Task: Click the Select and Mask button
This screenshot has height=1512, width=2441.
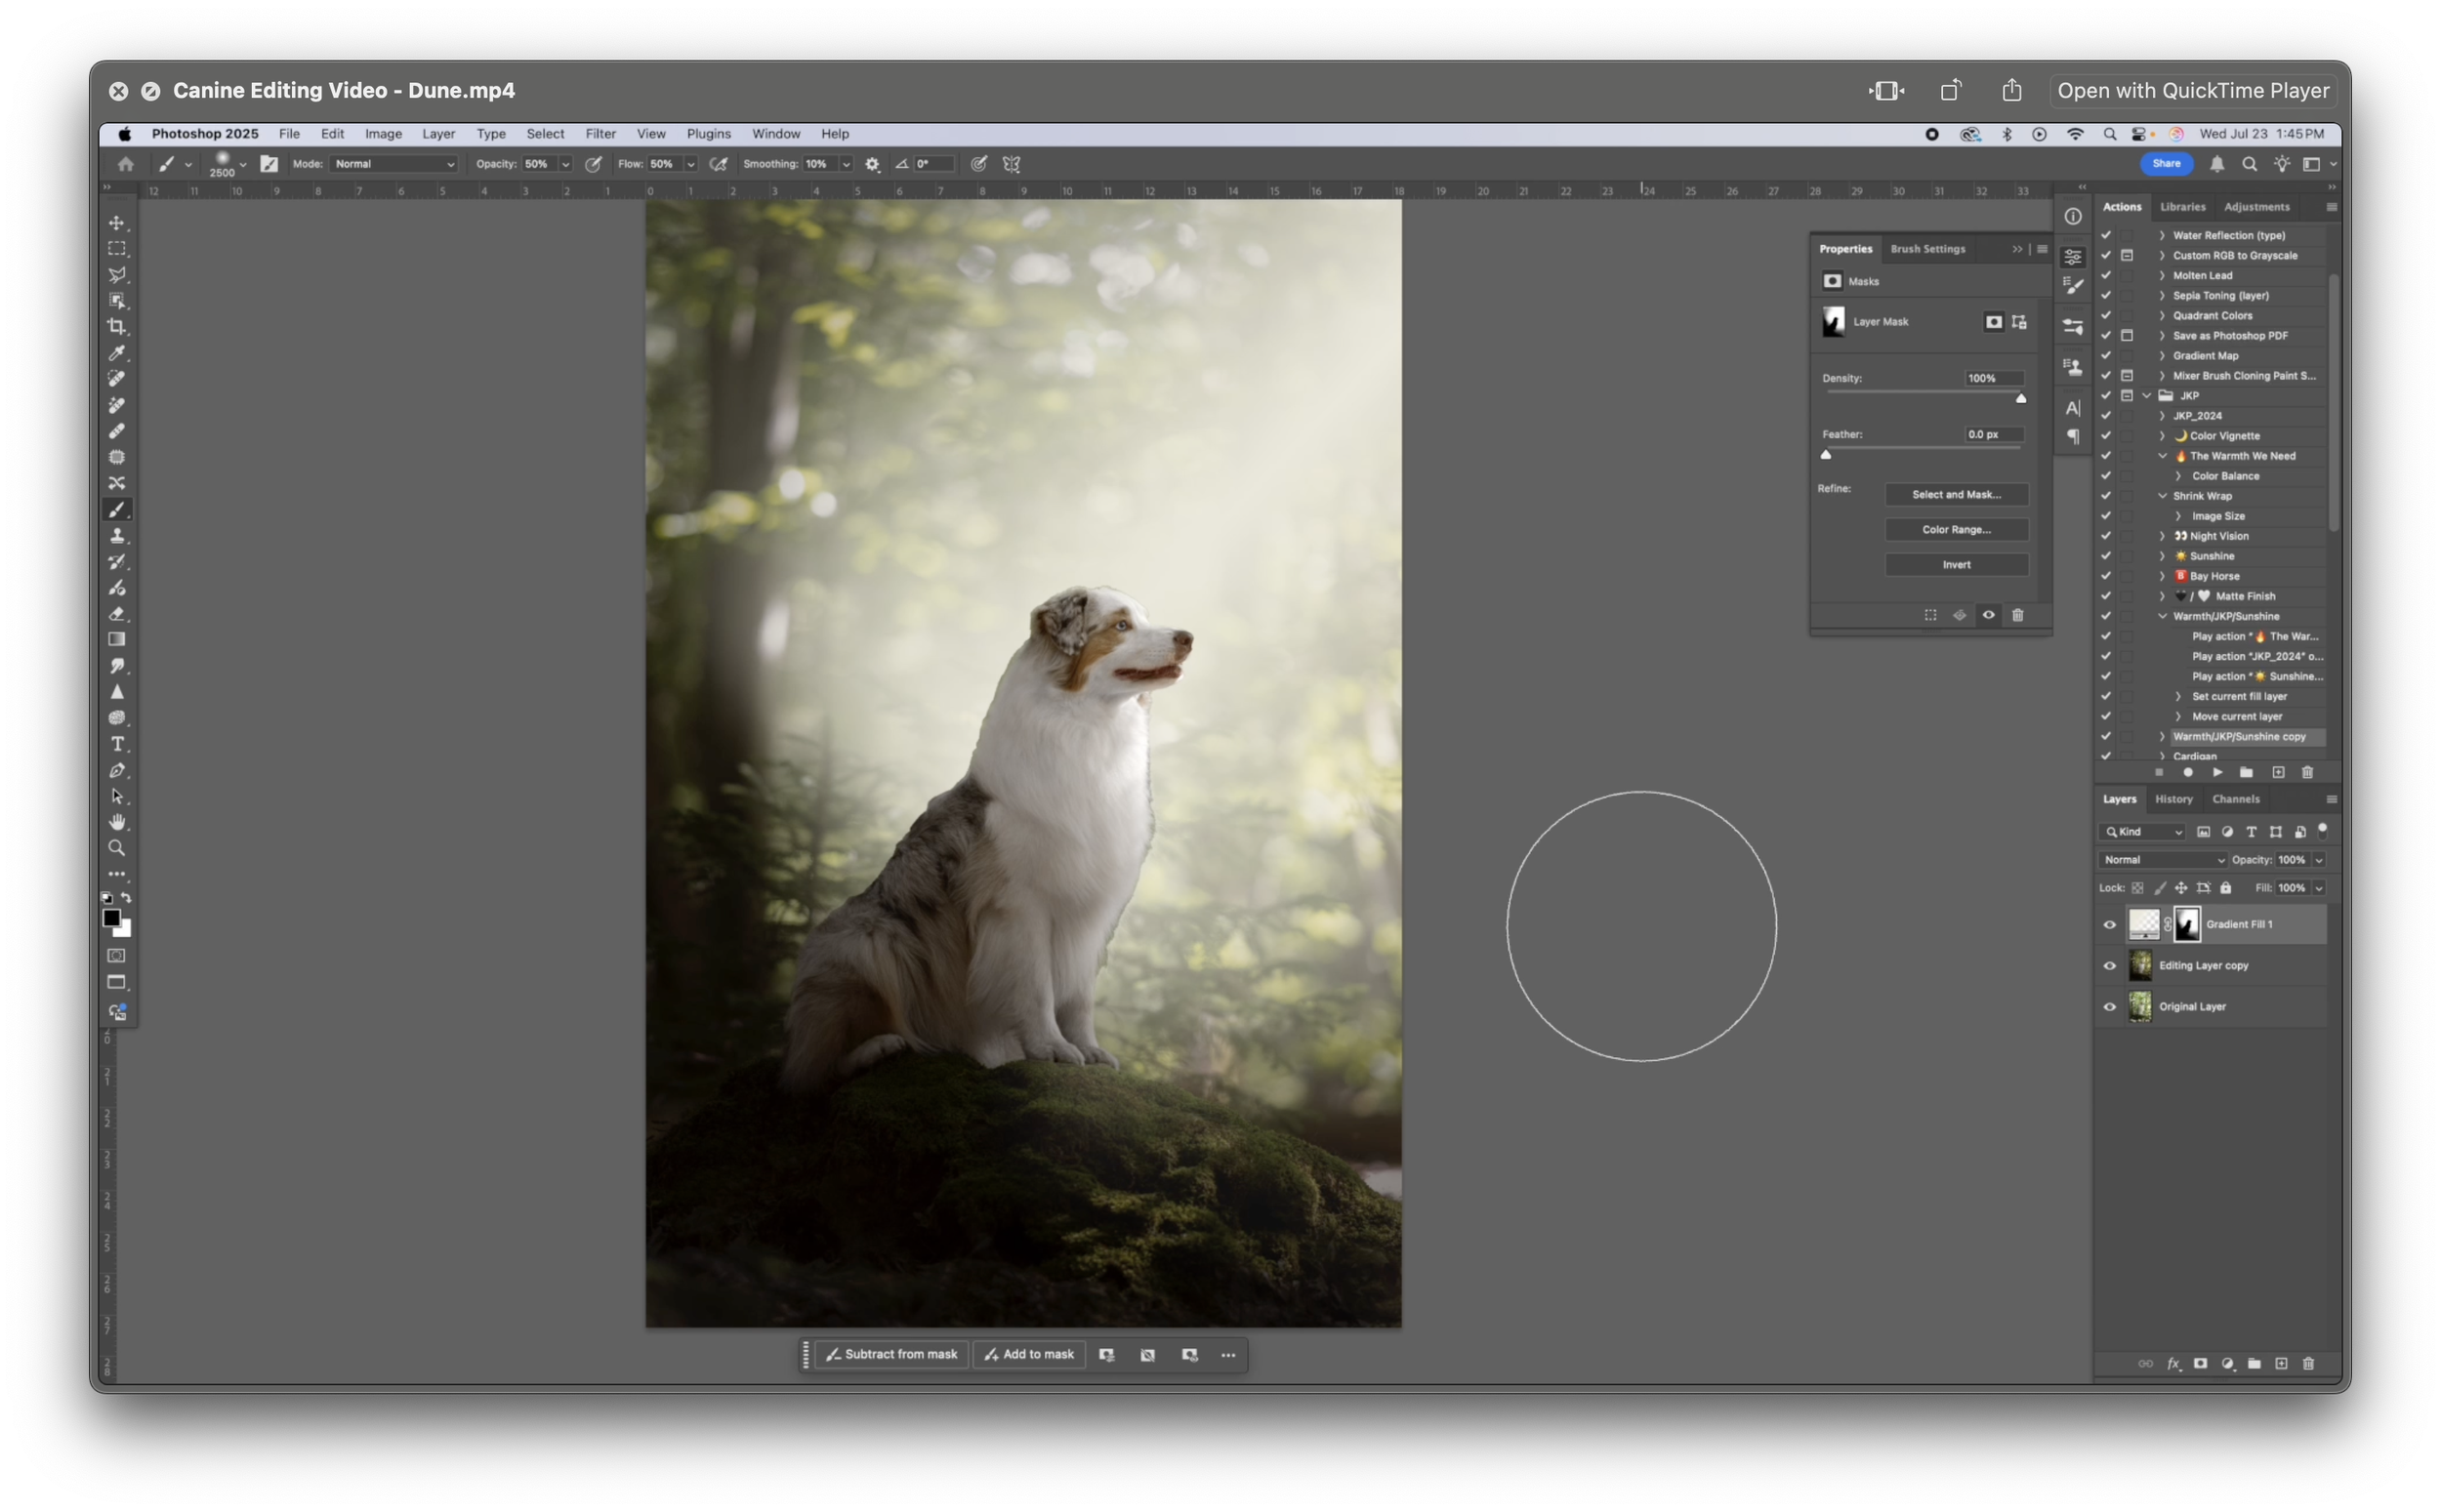Action: (x=1956, y=495)
